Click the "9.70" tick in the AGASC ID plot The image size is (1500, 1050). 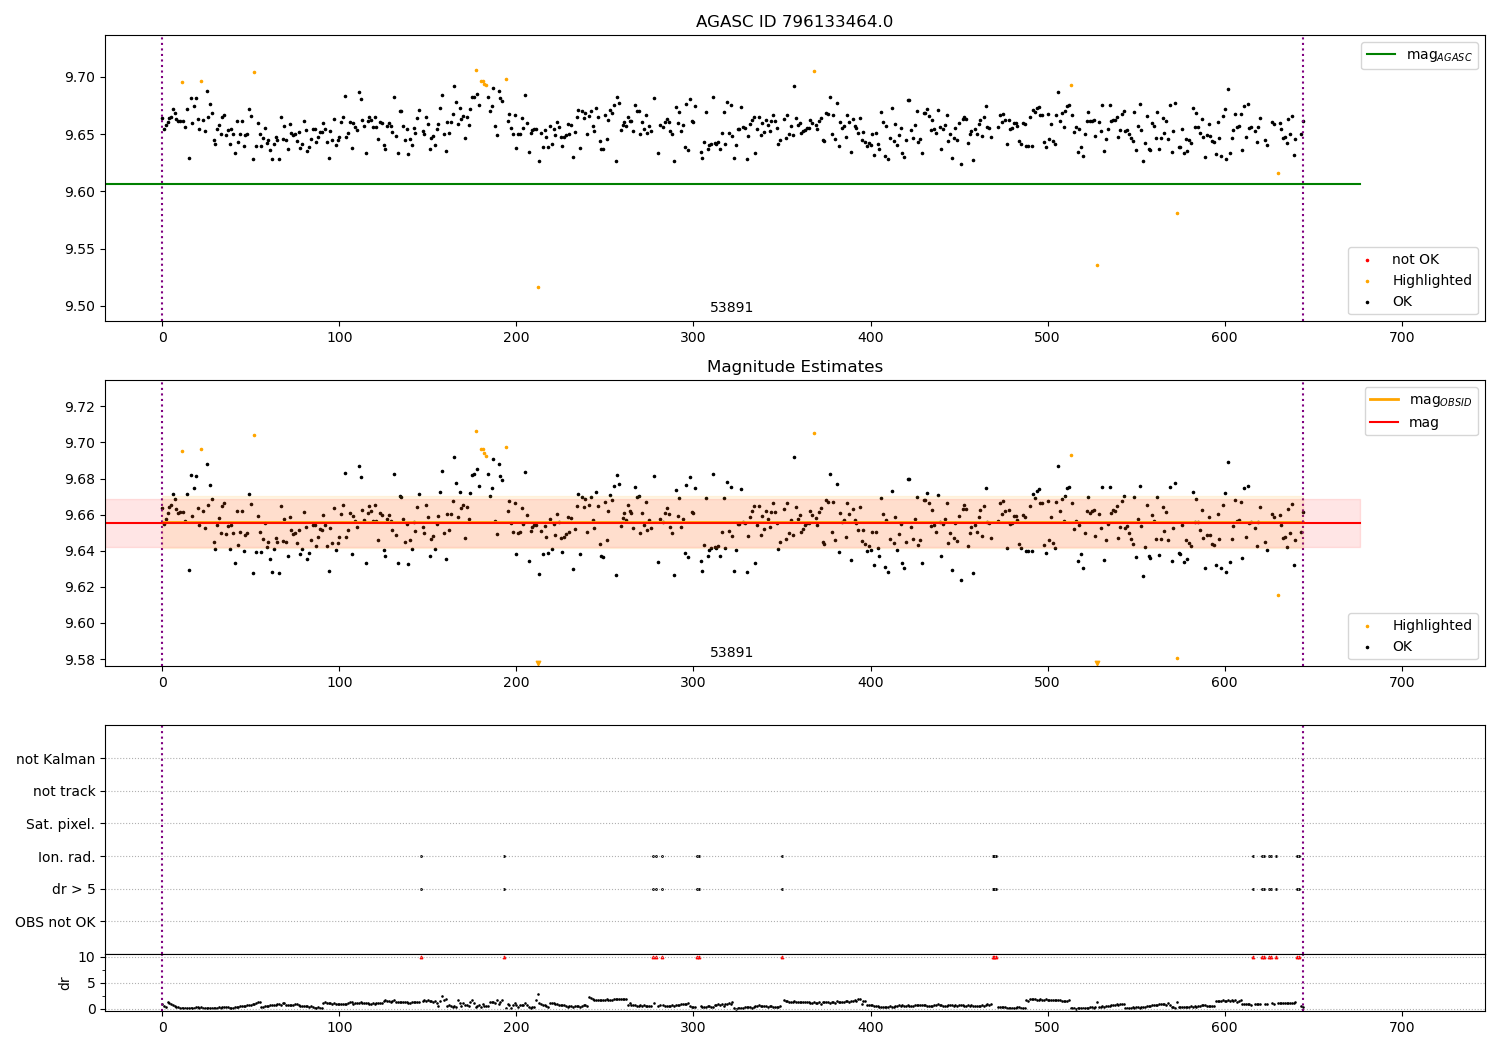coord(78,77)
